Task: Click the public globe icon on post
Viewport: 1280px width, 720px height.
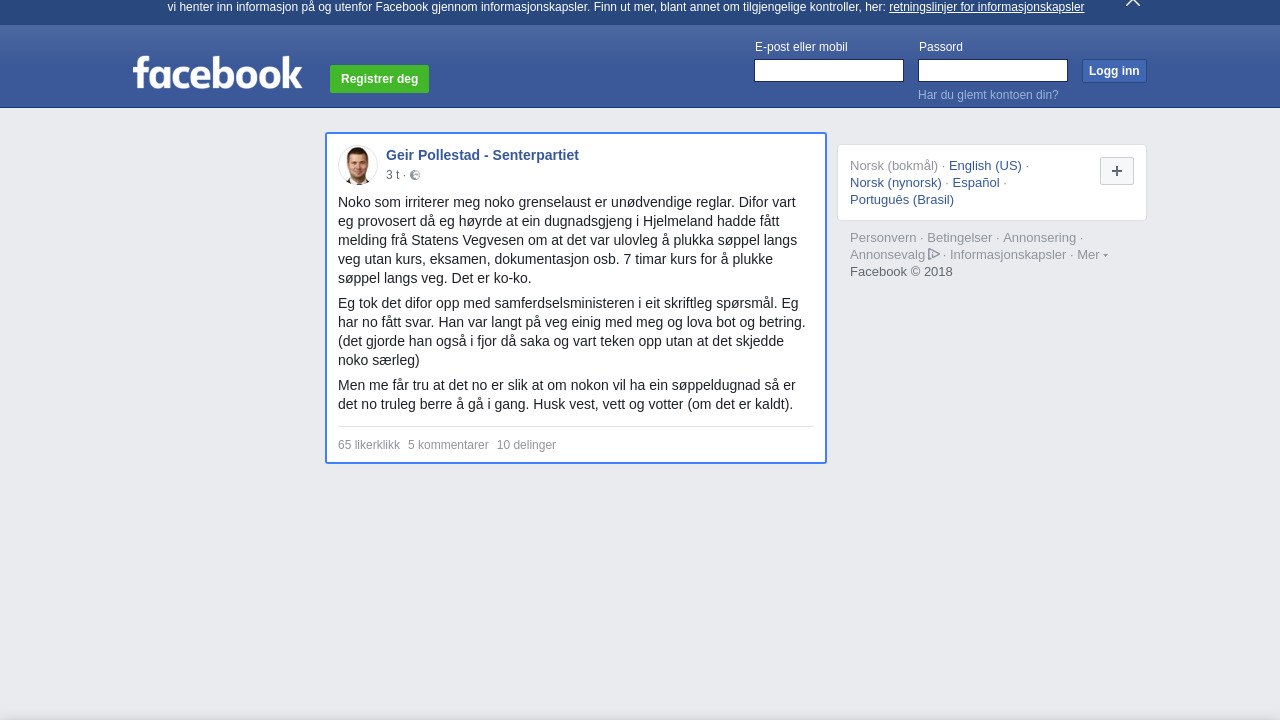Action: coord(415,175)
